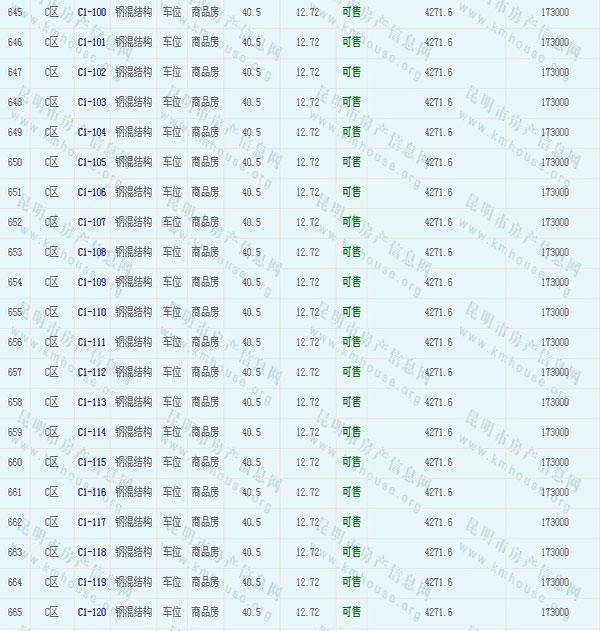This screenshot has width=600, height=631.
Task: Open unit C1-113 details
Action: tap(91, 402)
